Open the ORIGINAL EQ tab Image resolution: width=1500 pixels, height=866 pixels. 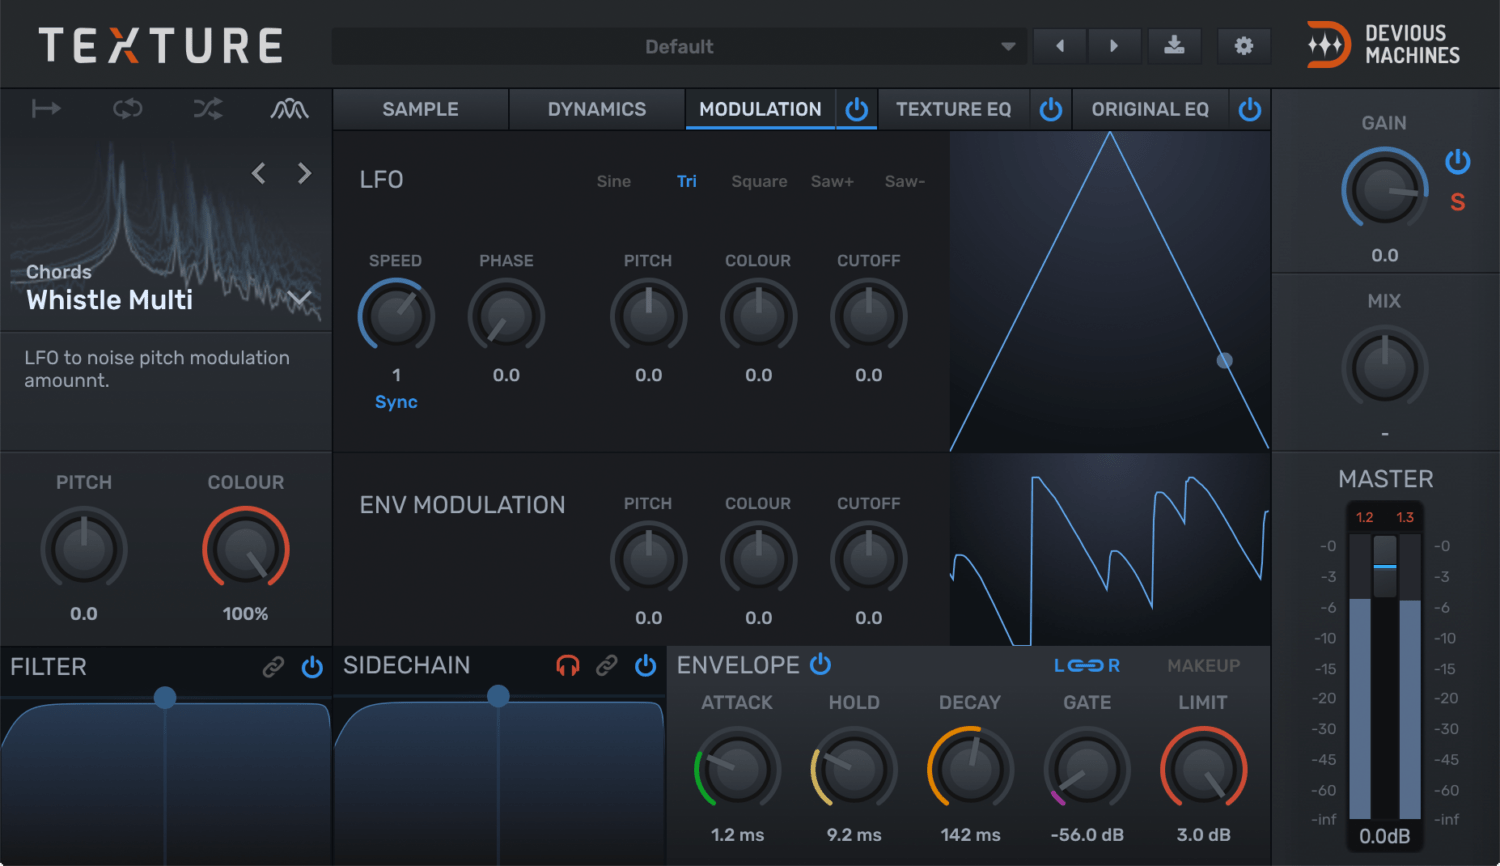1150,109
